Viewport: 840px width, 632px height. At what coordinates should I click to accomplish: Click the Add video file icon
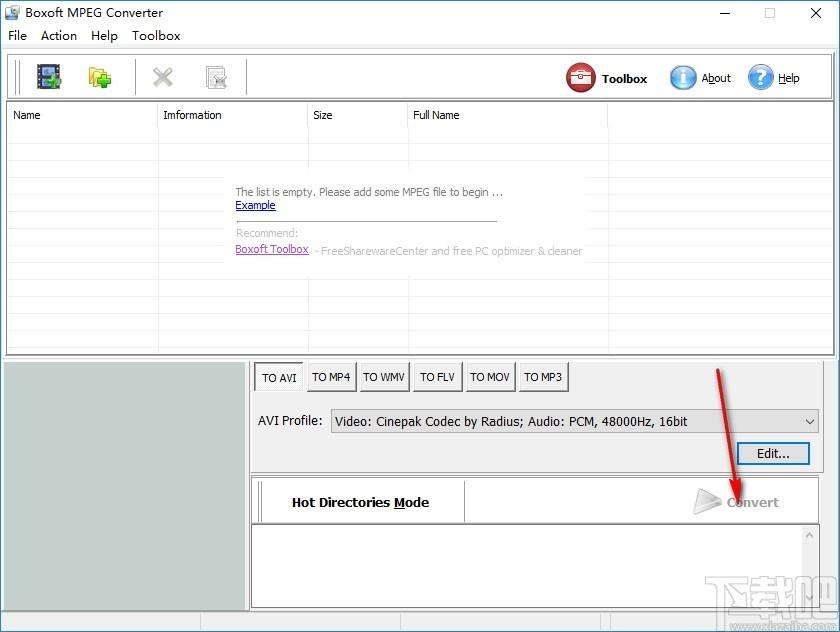pyautogui.click(x=49, y=77)
